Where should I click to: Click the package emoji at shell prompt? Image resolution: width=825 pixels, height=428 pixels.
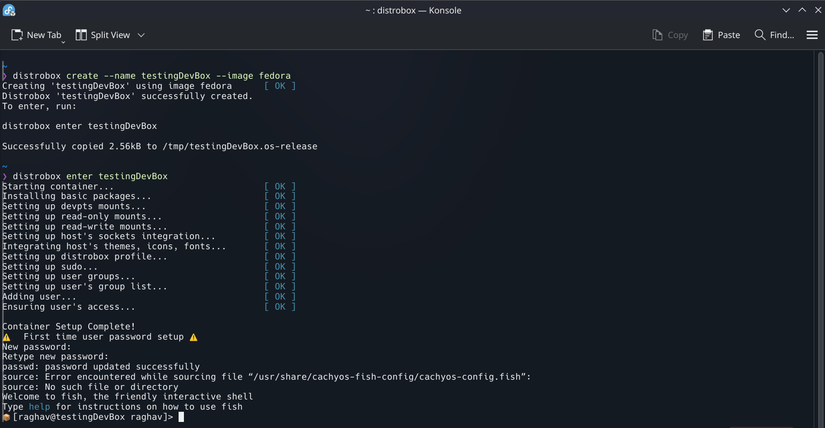click(6, 417)
